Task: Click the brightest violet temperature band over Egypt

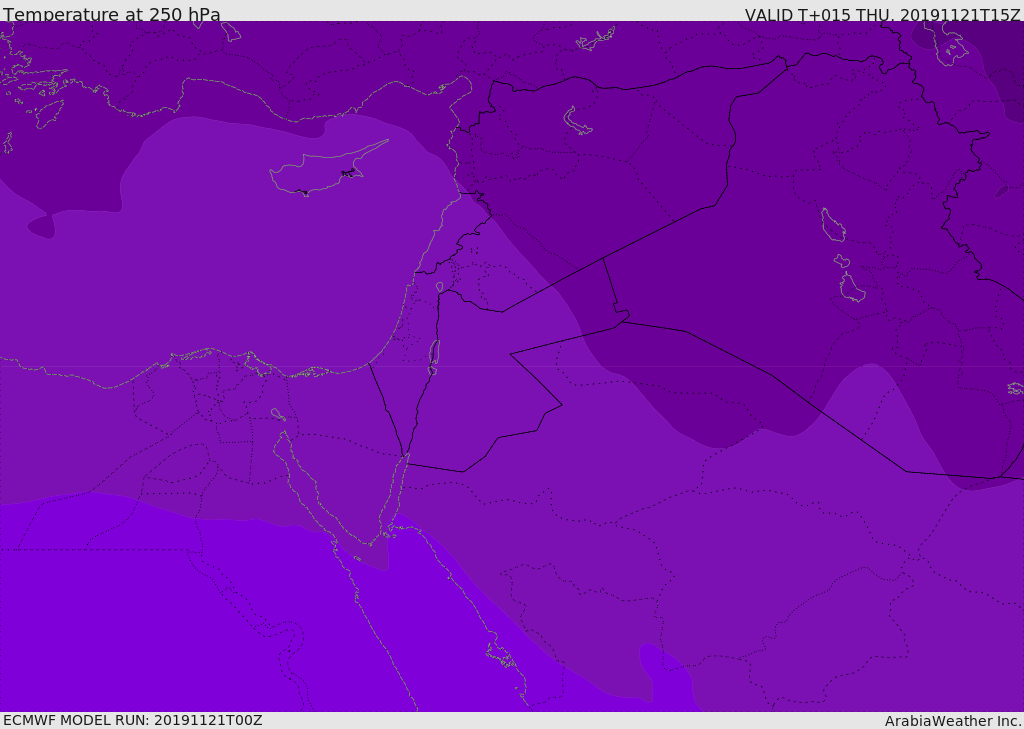Action: coord(150,620)
